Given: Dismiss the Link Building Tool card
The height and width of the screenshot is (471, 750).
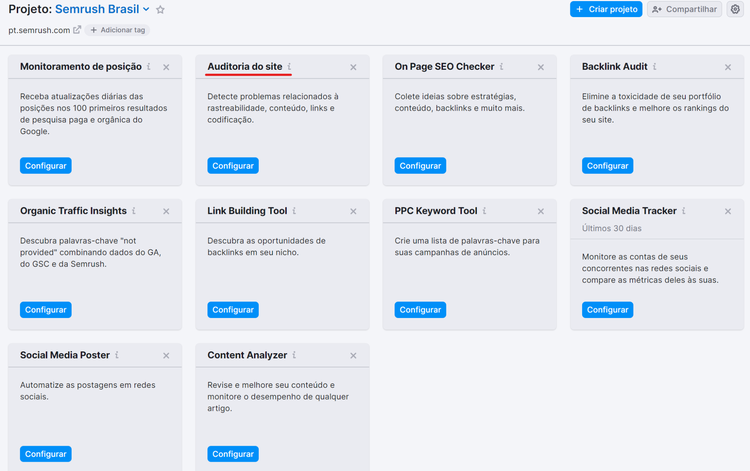Looking at the screenshot, I should [x=353, y=211].
